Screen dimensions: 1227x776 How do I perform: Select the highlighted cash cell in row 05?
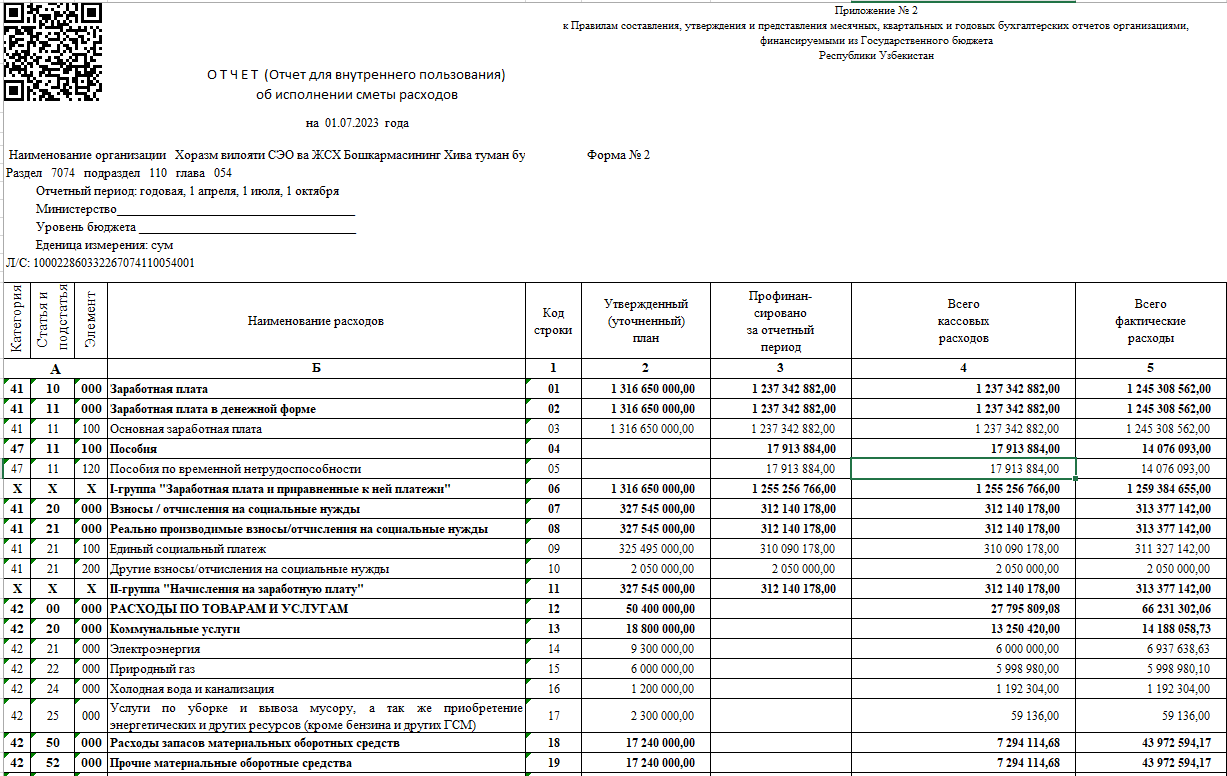963,469
